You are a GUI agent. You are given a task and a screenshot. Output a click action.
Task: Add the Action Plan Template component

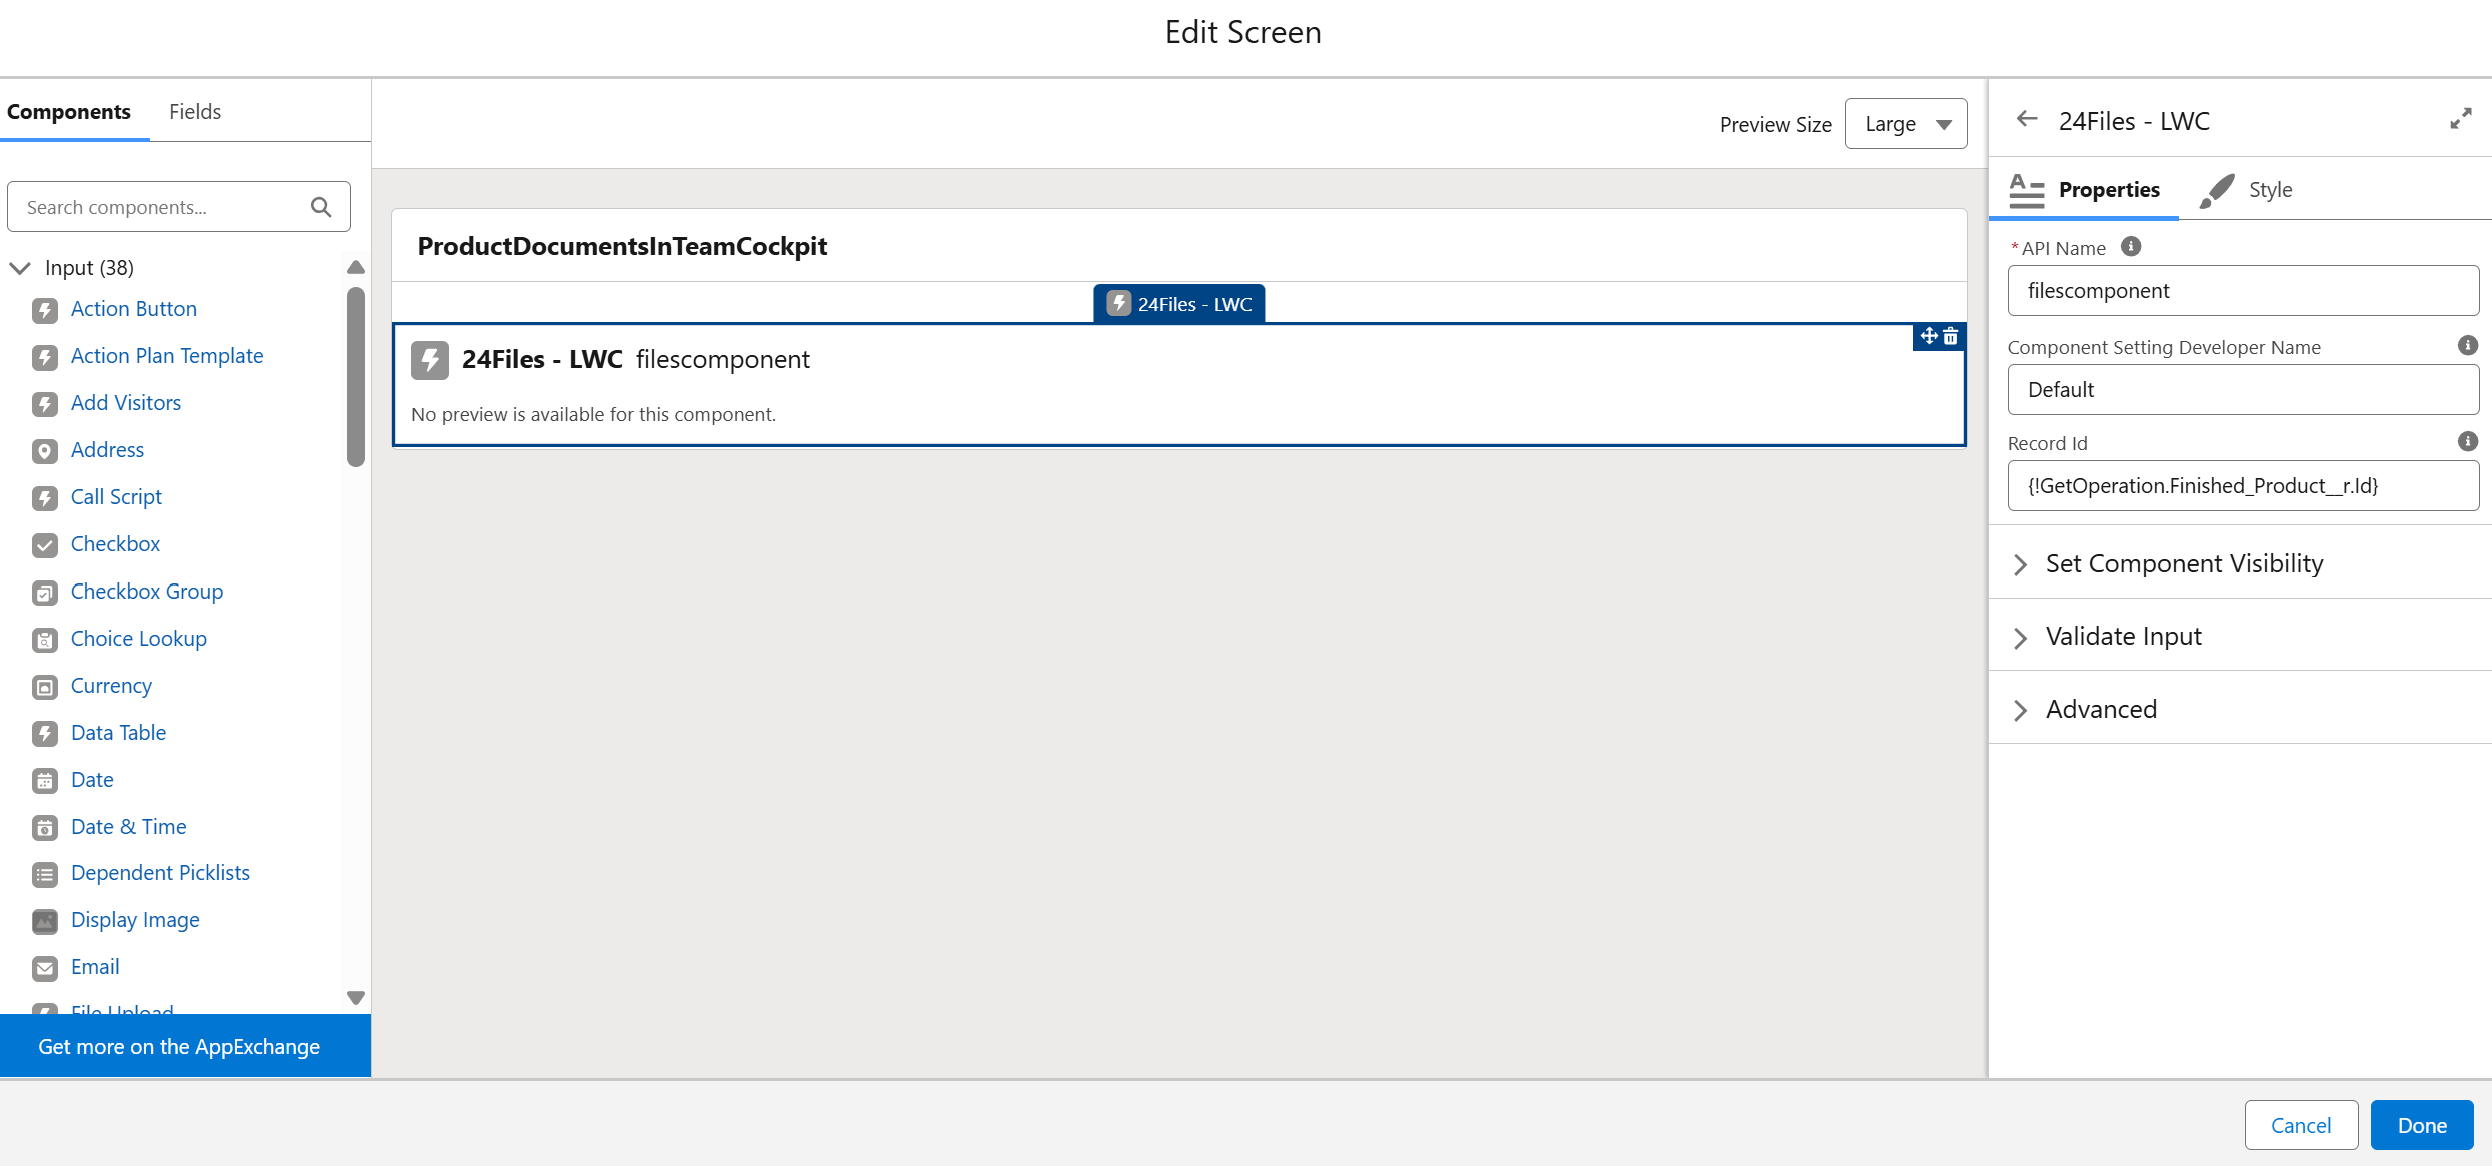[167, 356]
